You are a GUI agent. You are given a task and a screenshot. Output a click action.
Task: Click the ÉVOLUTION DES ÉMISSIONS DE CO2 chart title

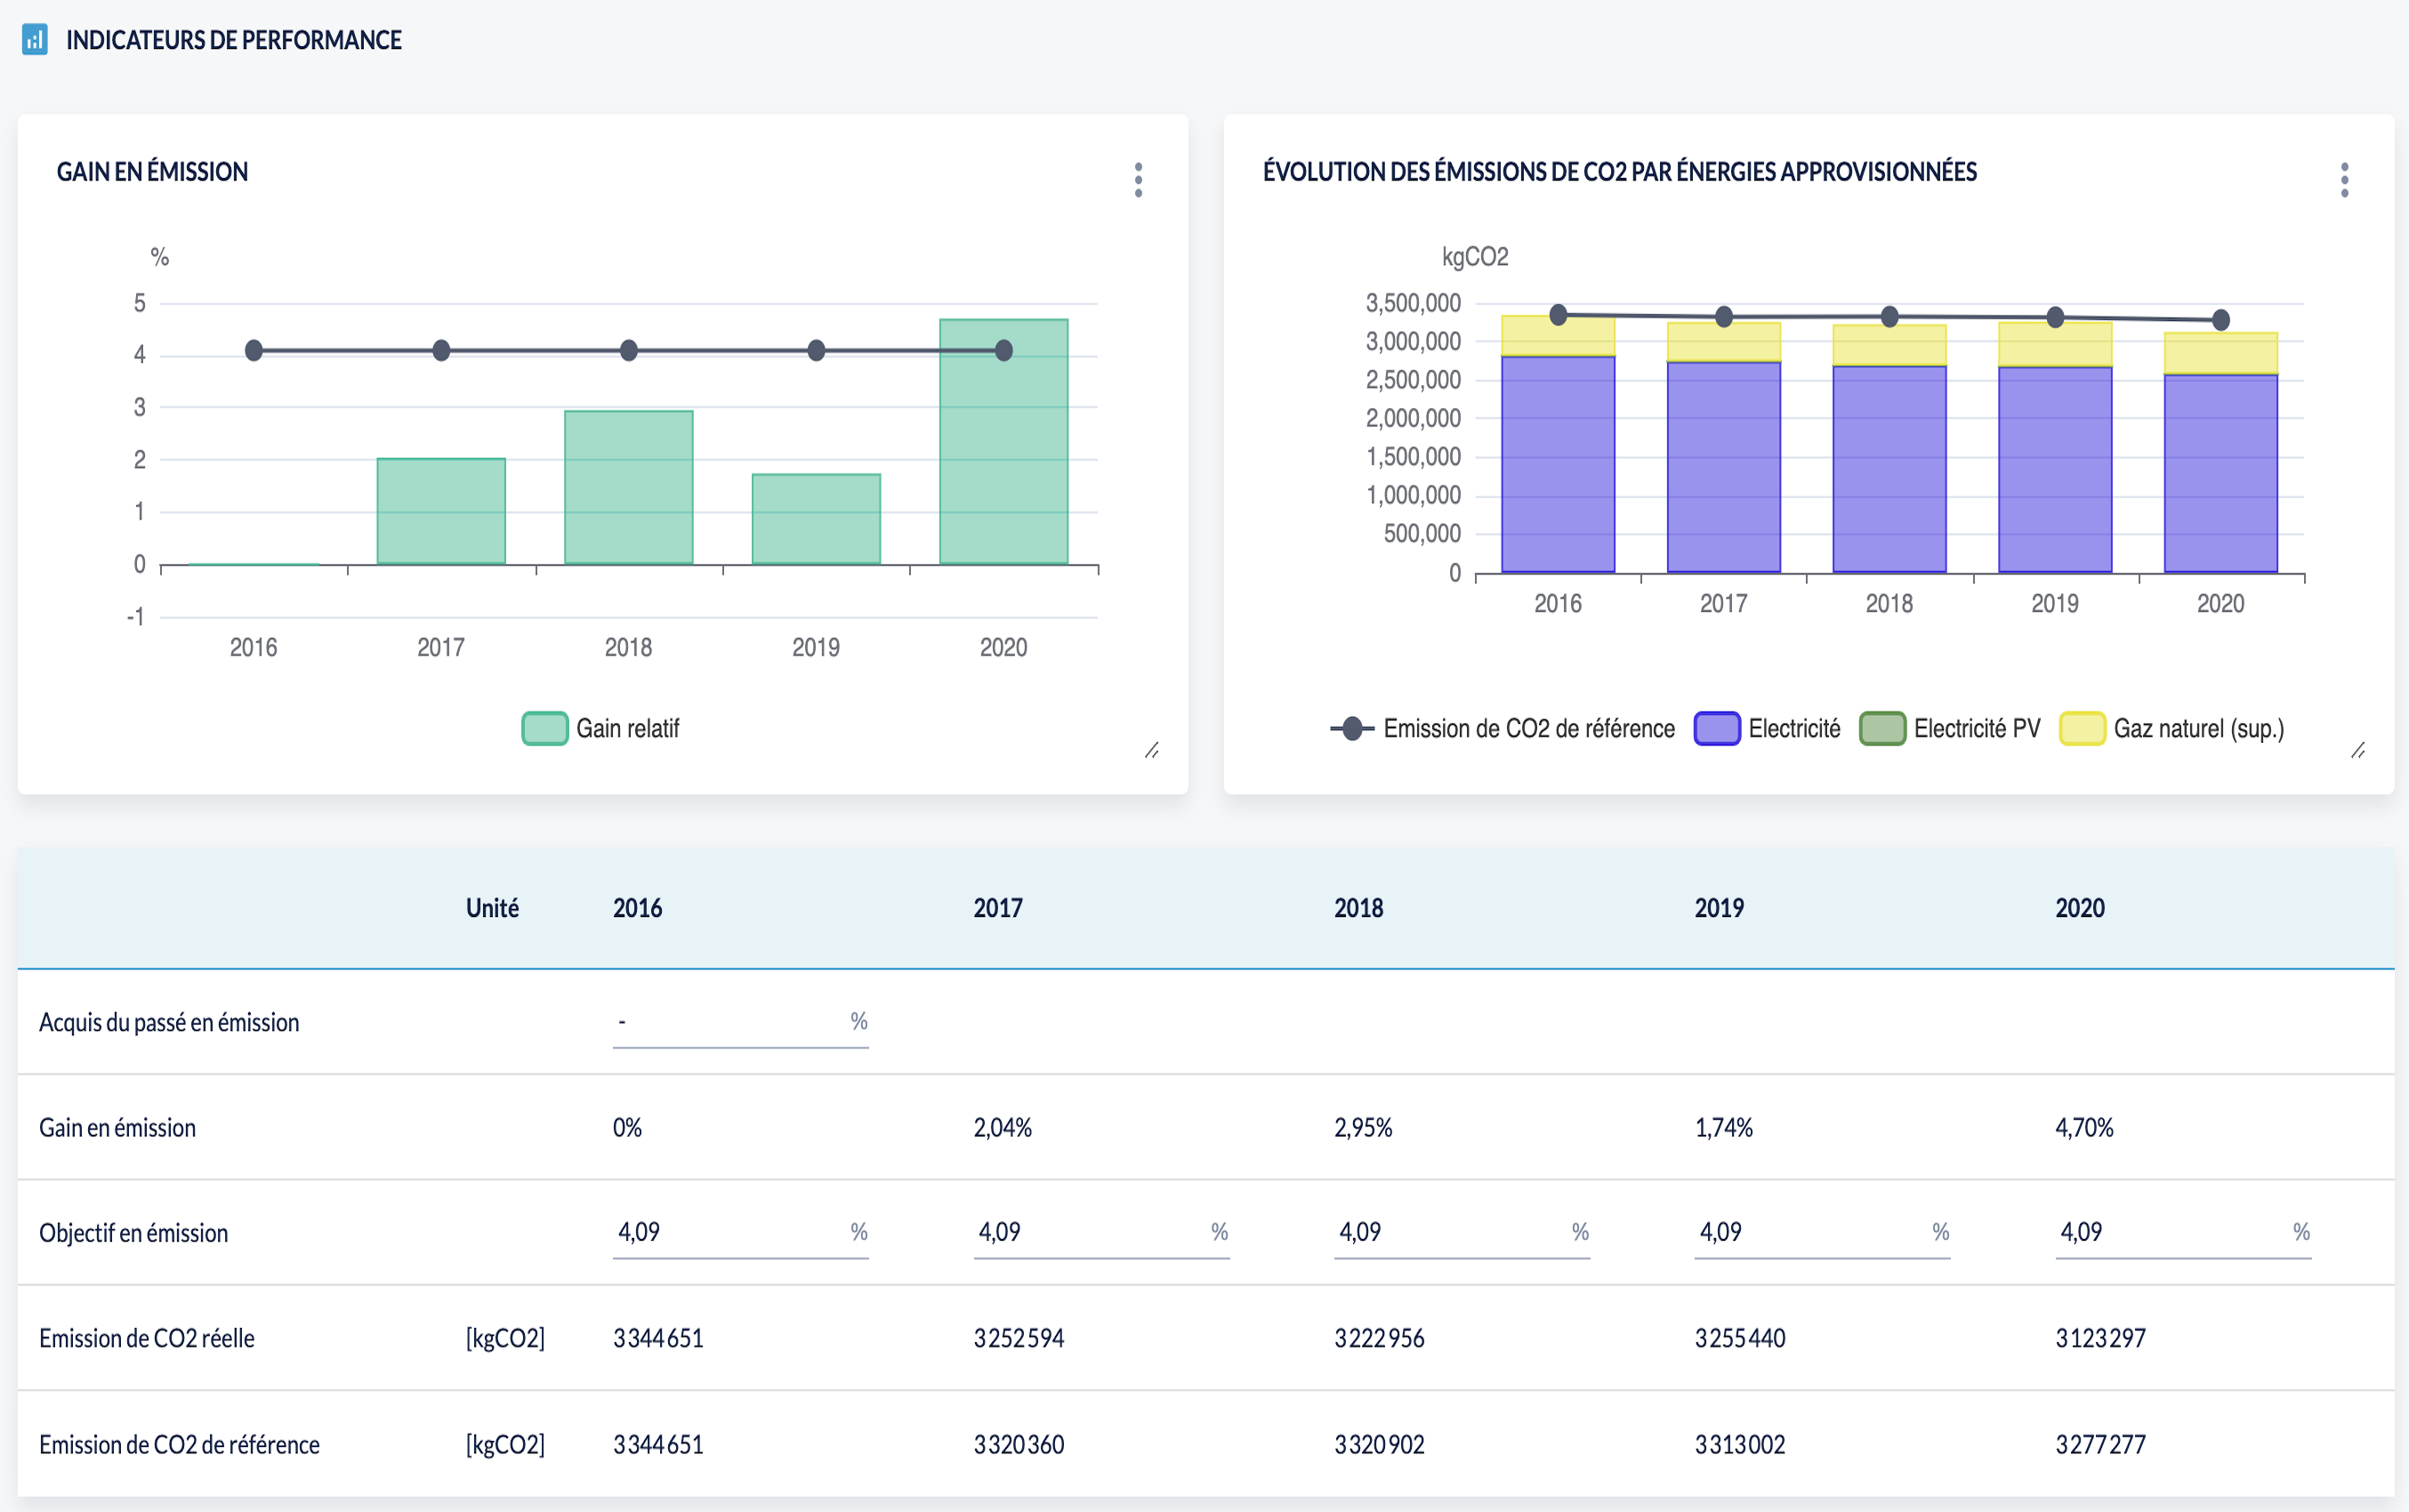1620,172
